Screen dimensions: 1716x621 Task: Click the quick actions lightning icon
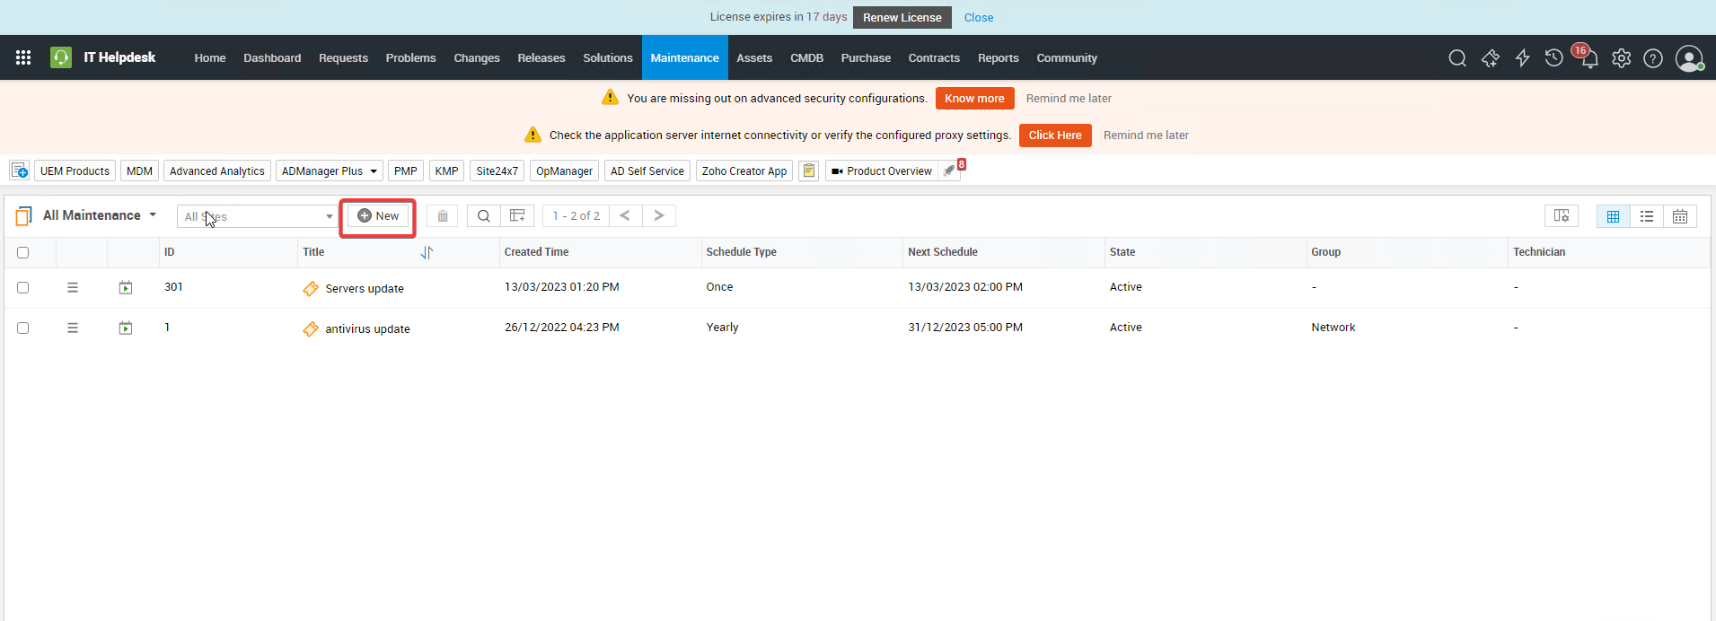pyautogui.click(x=1522, y=58)
